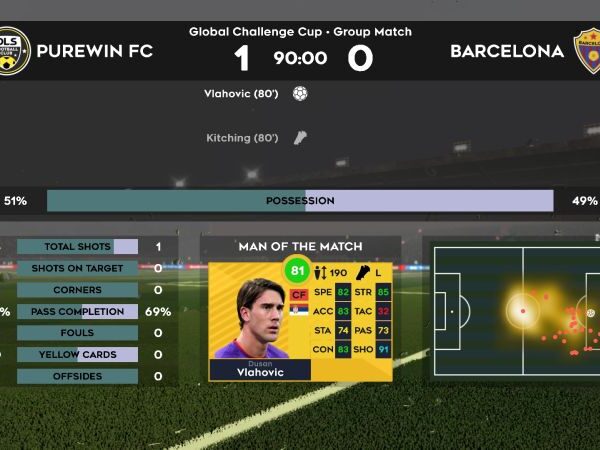Click the preferred foot boot icon
Viewport: 600px width, 450px height.
click(x=362, y=273)
